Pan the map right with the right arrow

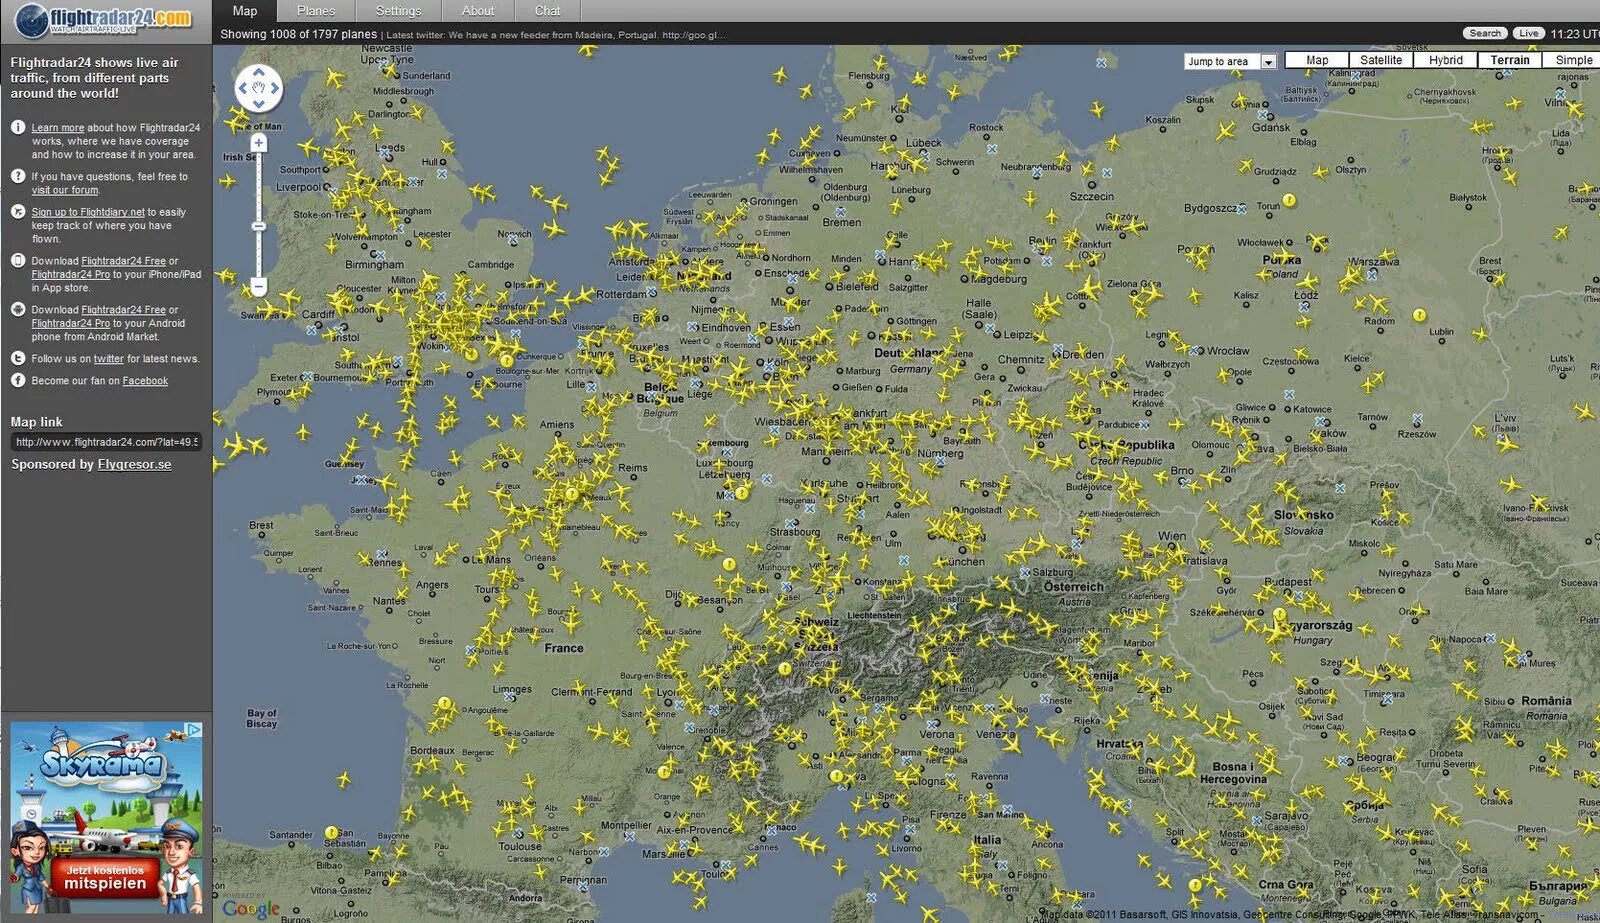[274, 88]
